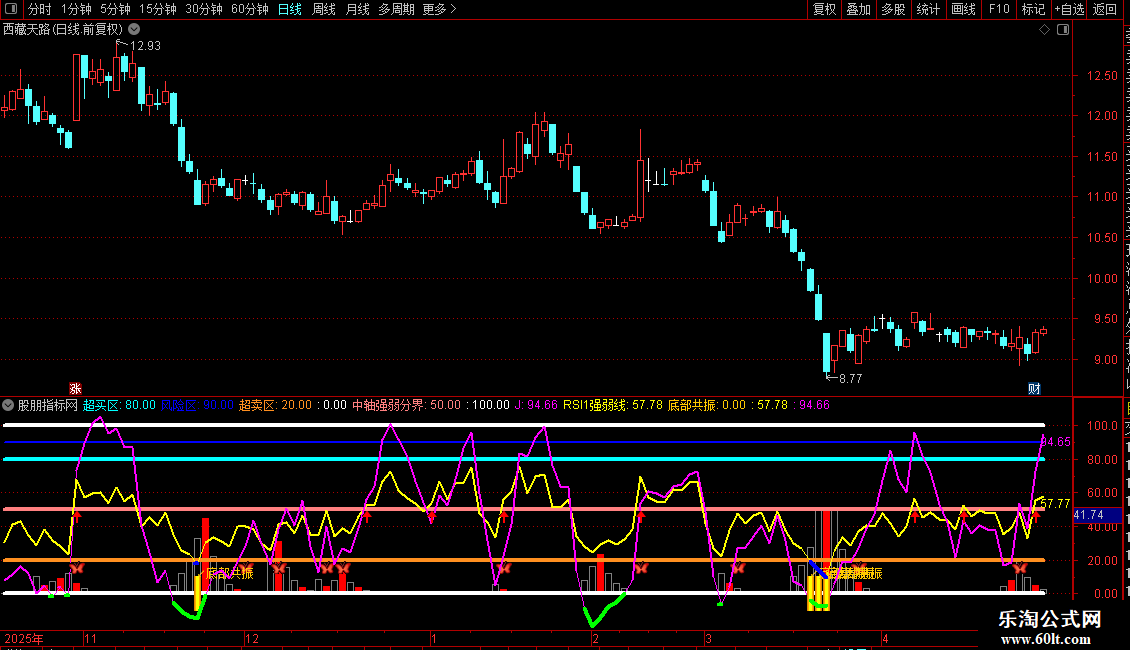This screenshot has width=1130, height=650.
Task: Click the 风险区: 90.00 indicator value
Action: [x=197, y=405]
